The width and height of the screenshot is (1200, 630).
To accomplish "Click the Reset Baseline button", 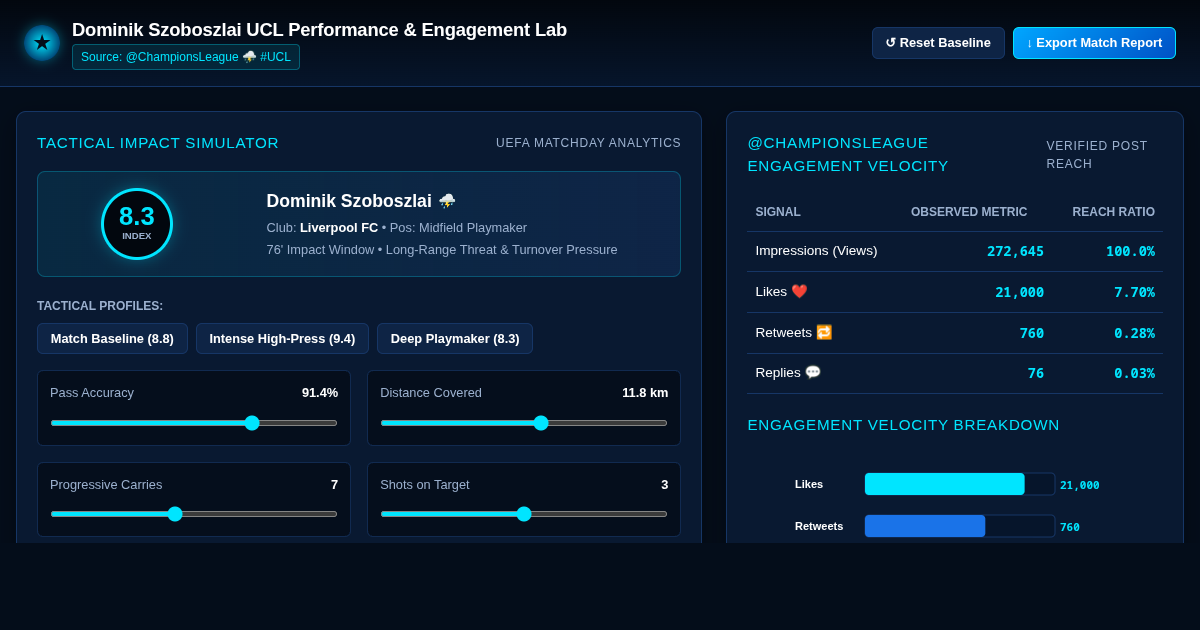I will pos(938,43).
